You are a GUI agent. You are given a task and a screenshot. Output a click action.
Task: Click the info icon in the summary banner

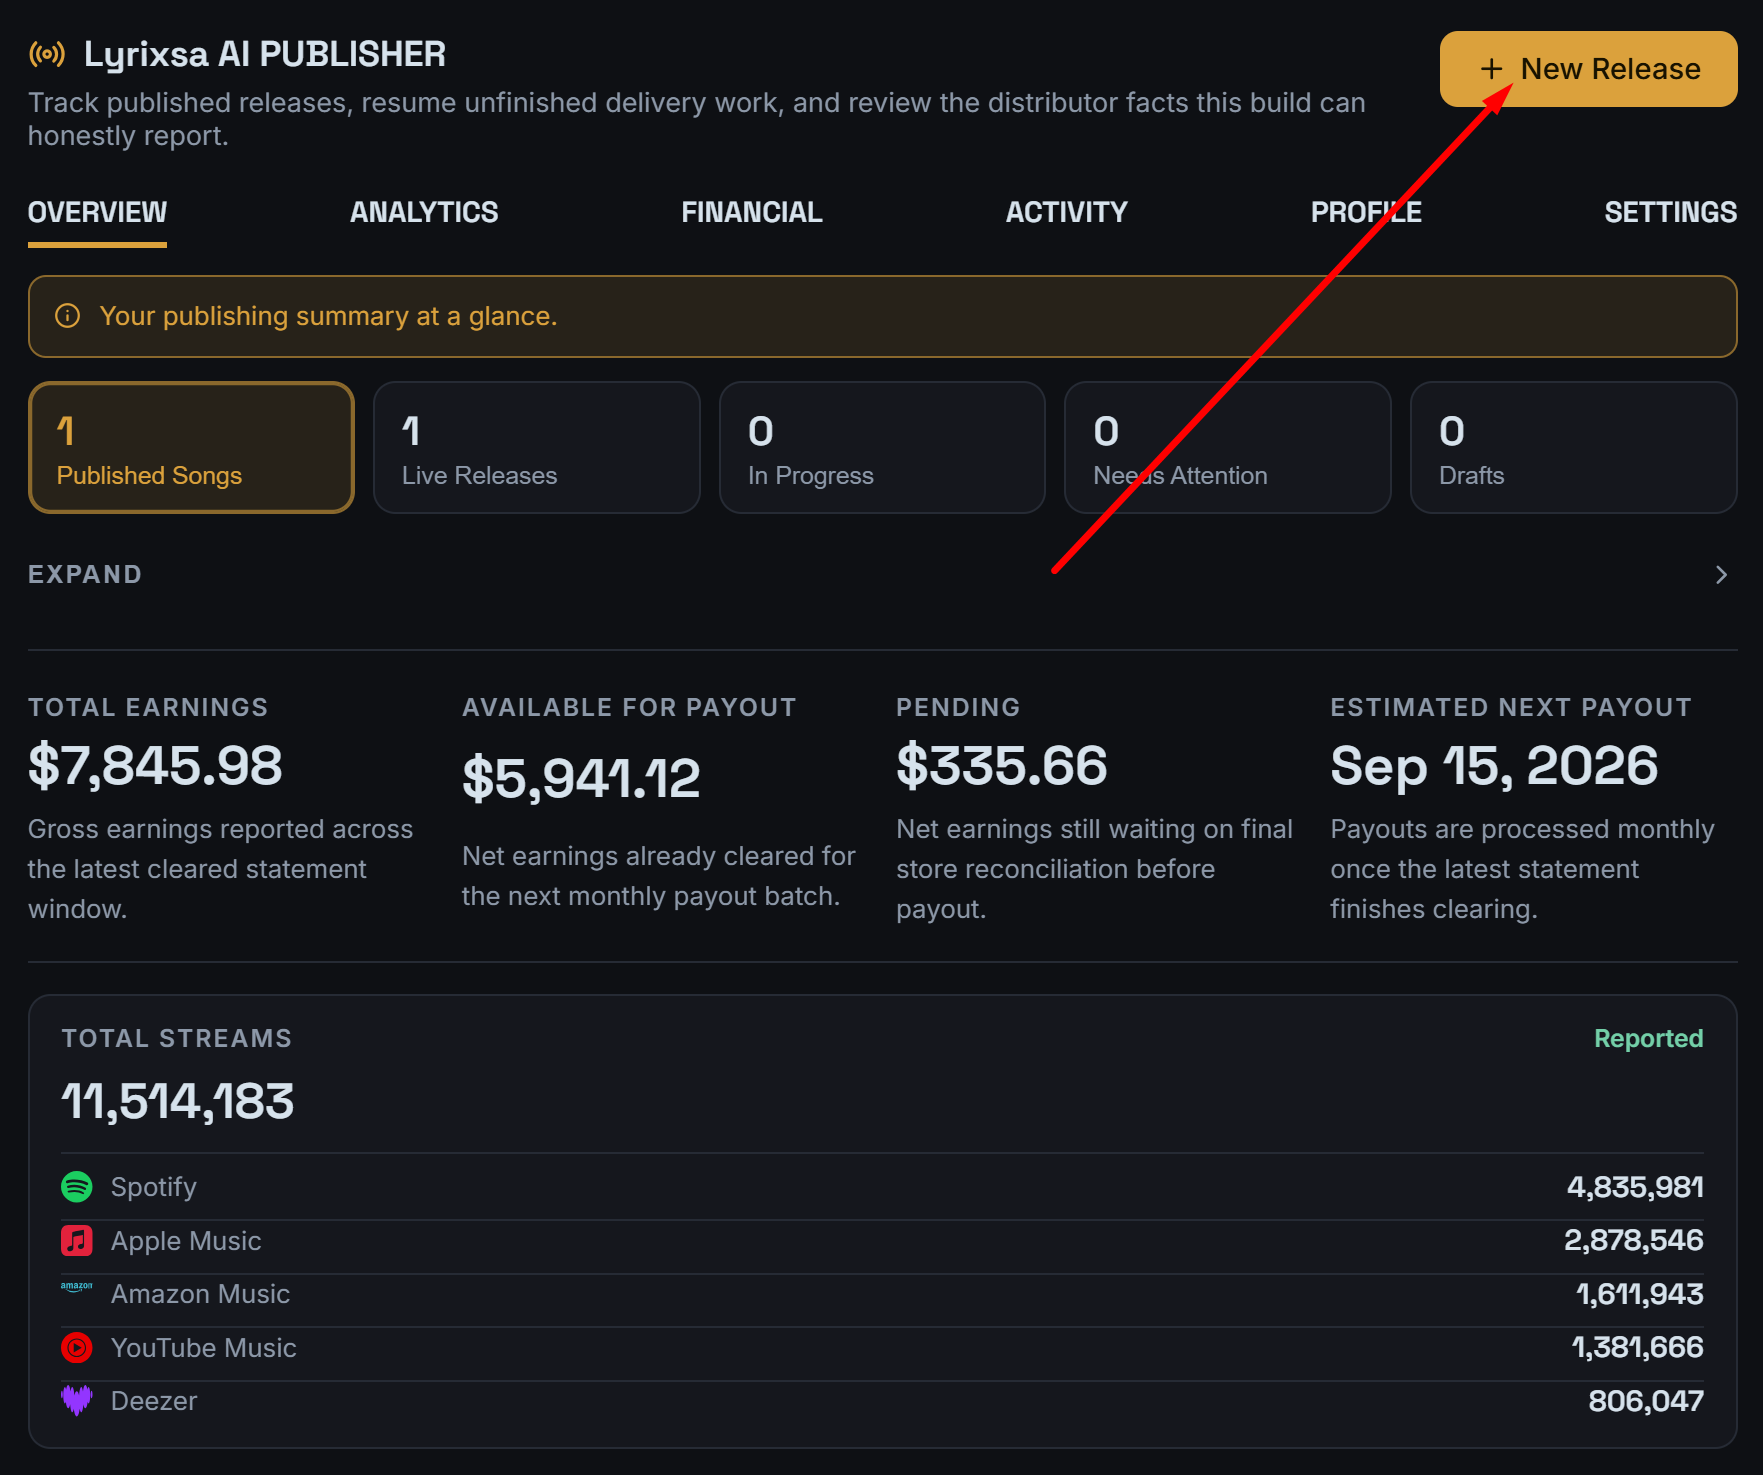point(67,316)
